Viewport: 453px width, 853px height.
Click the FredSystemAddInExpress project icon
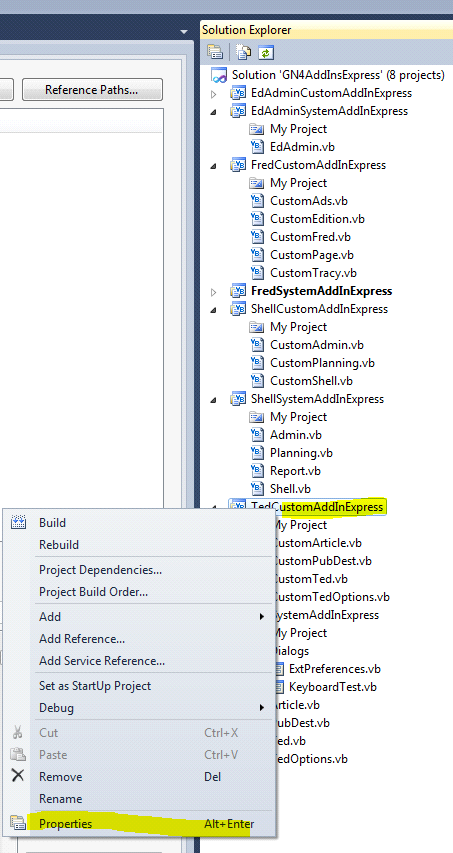pos(238,291)
